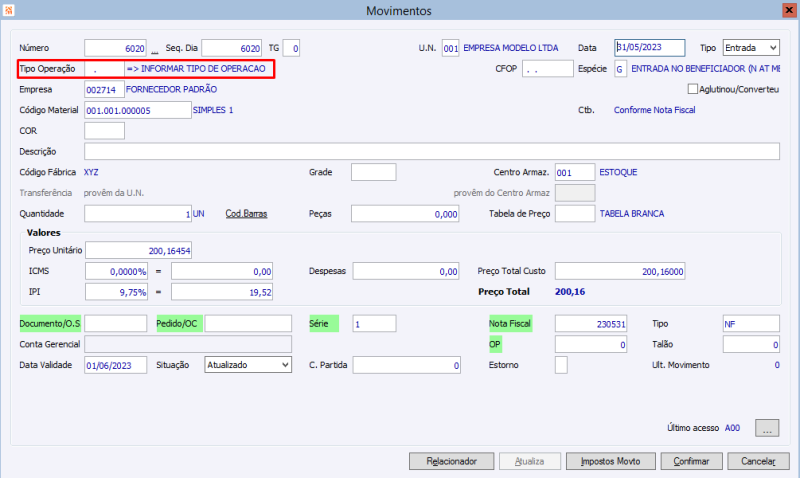Select the Espécie code field
The height and width of the screenshot is (478, 800).
620,69
